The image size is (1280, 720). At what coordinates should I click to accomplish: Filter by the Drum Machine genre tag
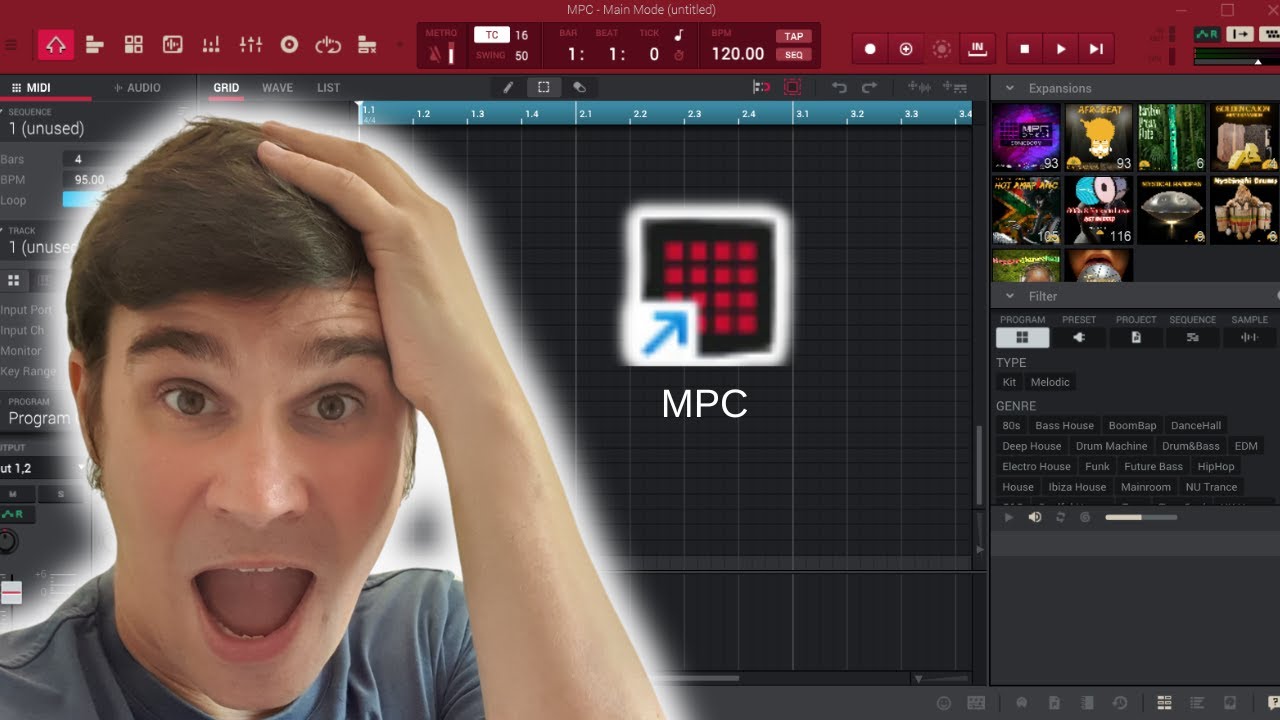pos(1111,446)
